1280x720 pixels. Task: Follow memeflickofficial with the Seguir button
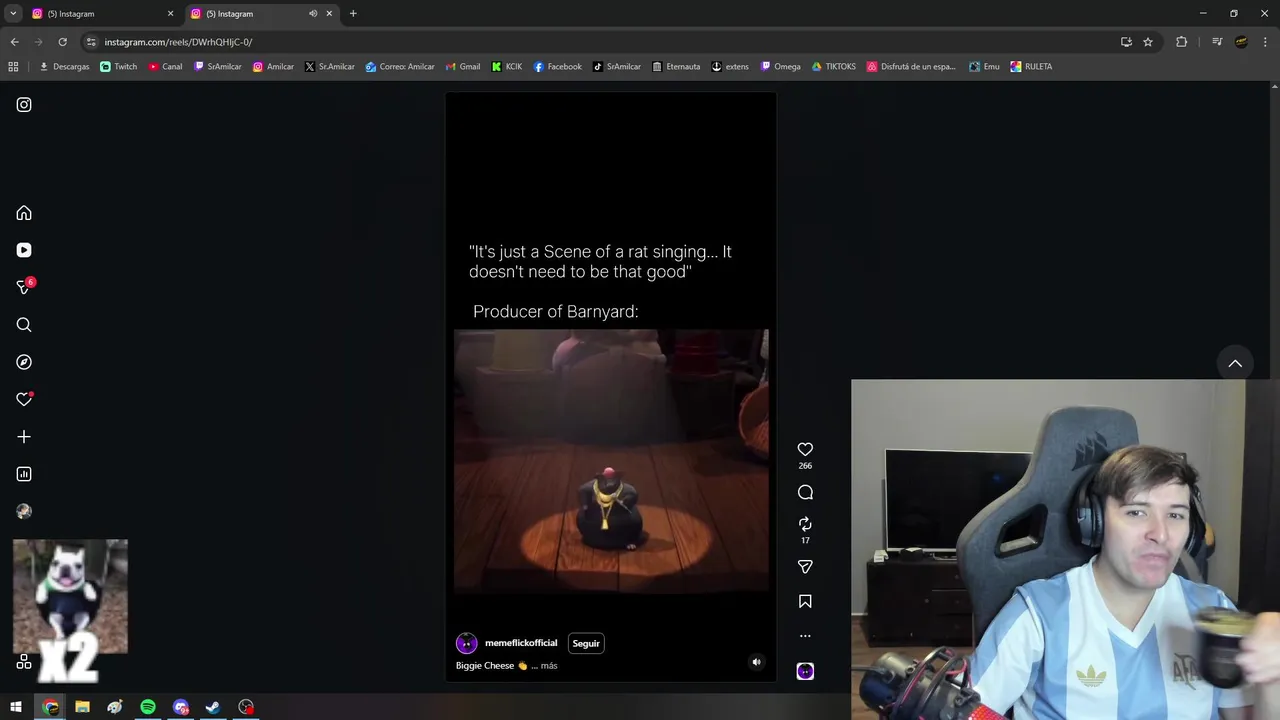click(x=586, y=644)
